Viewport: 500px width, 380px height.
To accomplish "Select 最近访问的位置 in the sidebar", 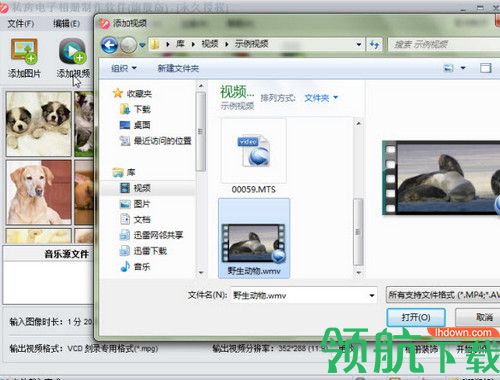I will (155, 141).
